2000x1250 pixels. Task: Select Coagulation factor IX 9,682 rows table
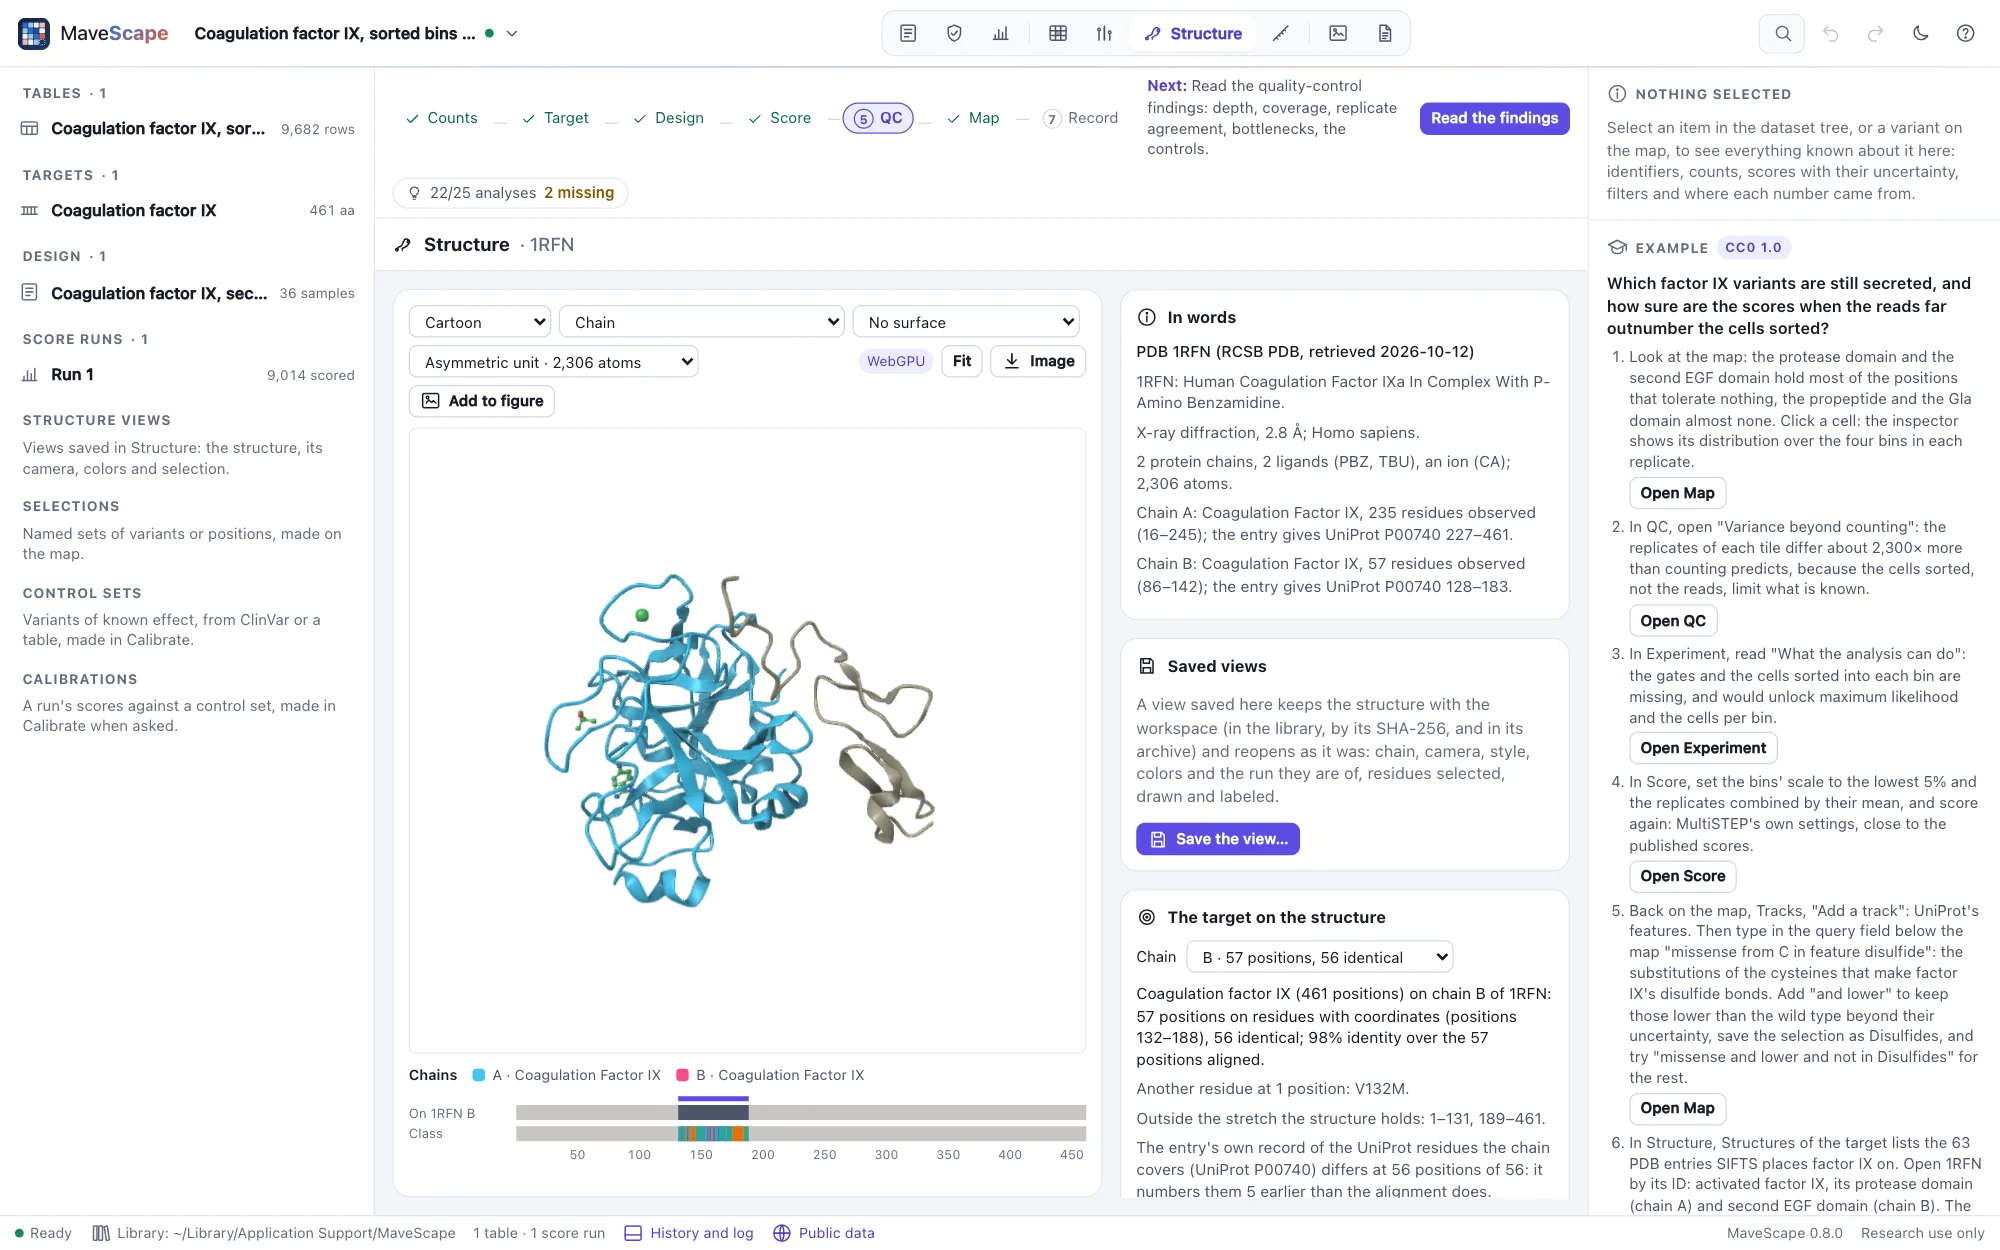[187, 128]
